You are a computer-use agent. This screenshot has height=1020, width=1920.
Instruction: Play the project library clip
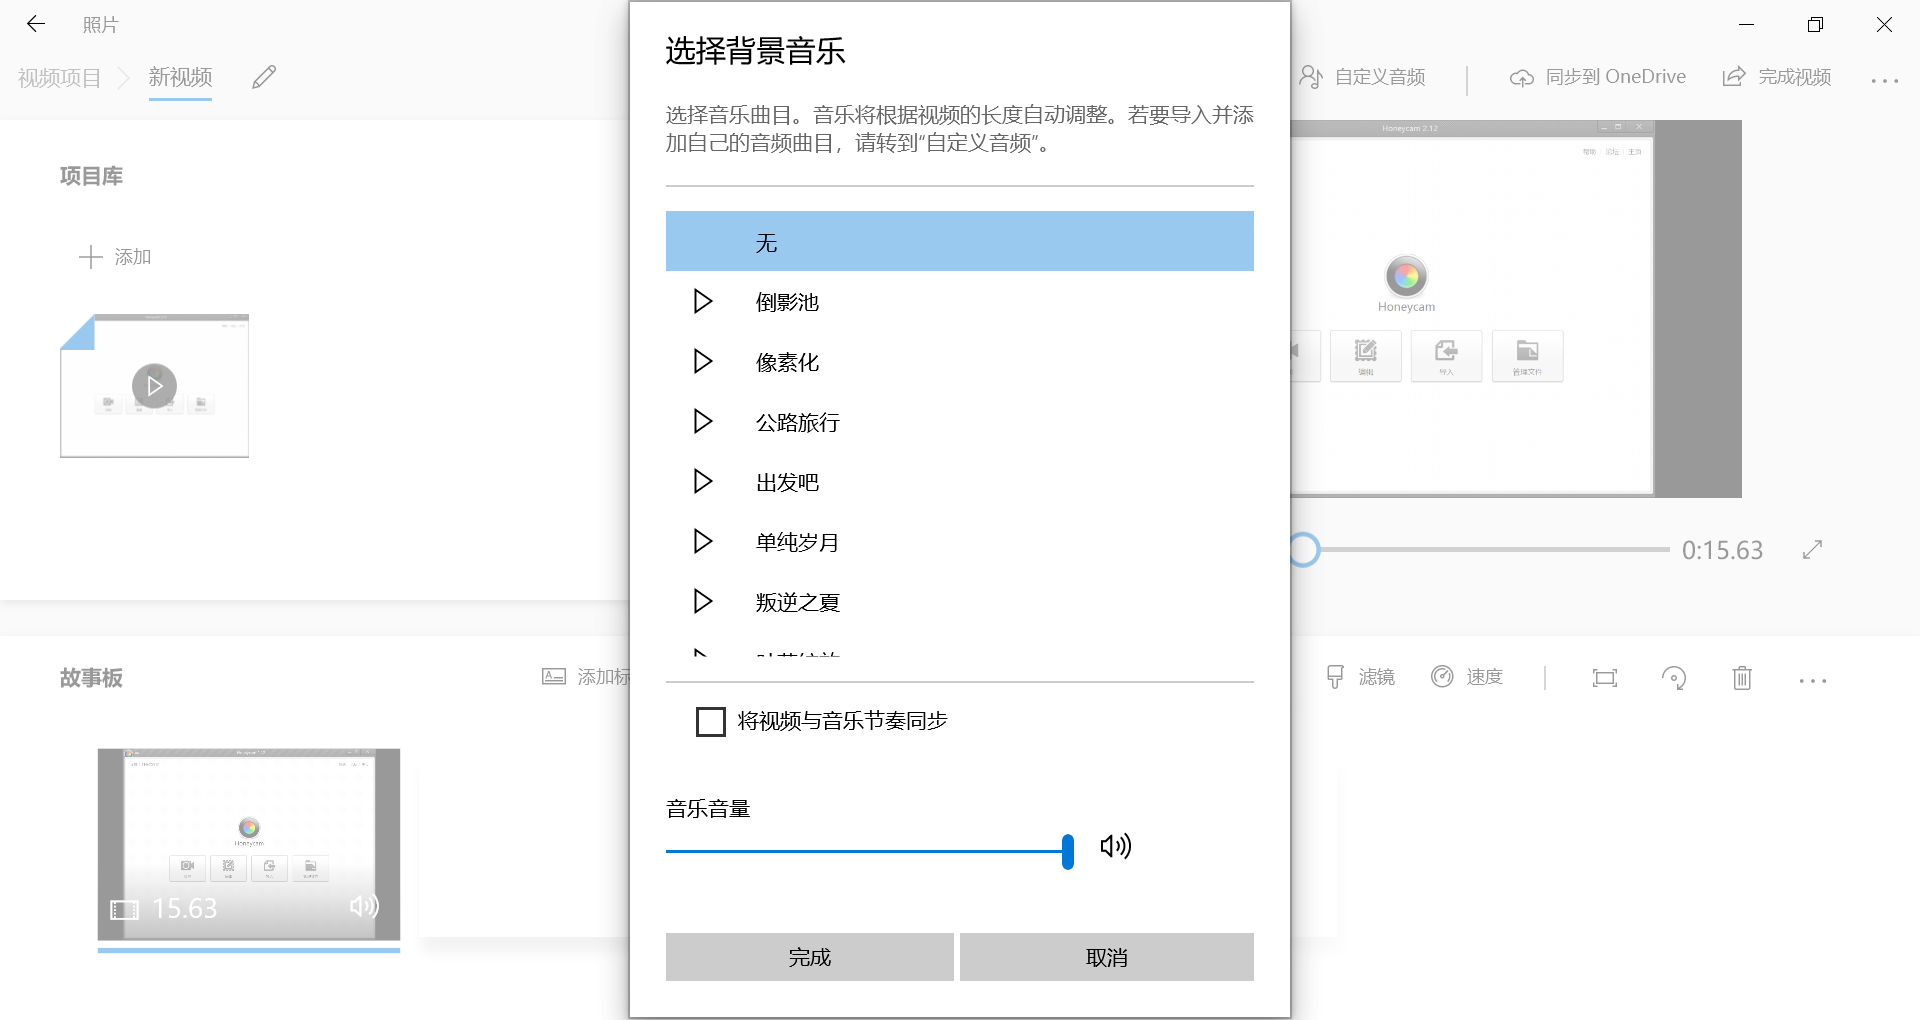coord(154,385)
